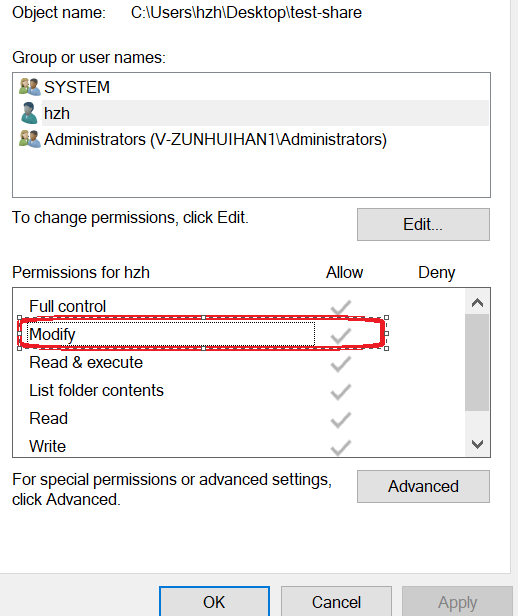
Task: Click the Read & execute allow checkmark
Action: (x=340, y=364)
